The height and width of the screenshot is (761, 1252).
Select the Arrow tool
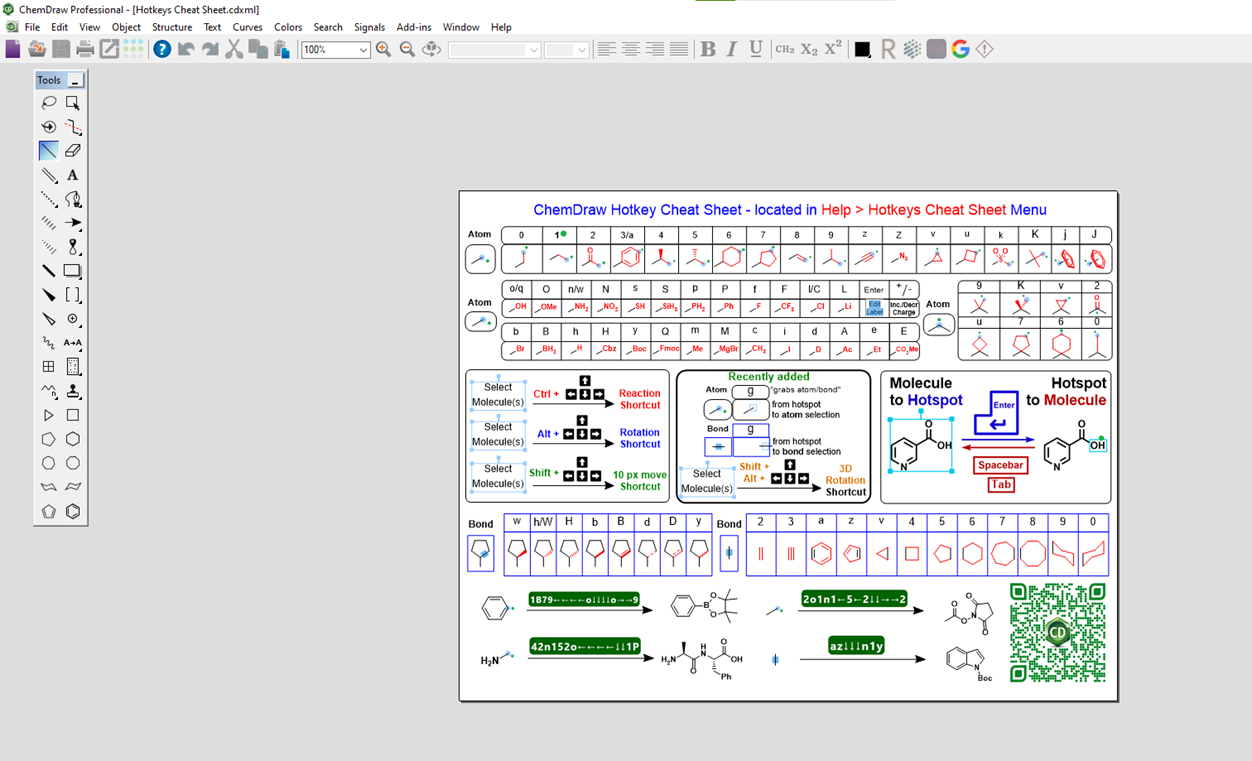[x=73, y=223]
